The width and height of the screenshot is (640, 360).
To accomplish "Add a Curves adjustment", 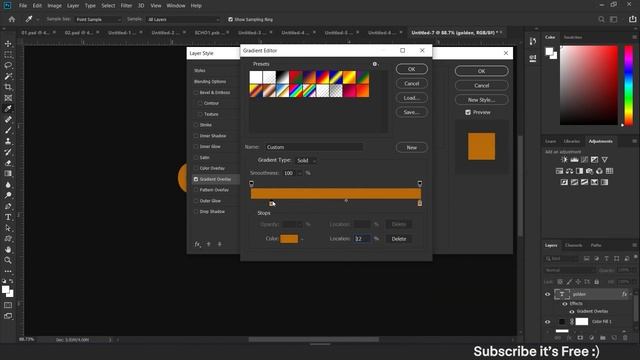I will click(x=584, y=160).
